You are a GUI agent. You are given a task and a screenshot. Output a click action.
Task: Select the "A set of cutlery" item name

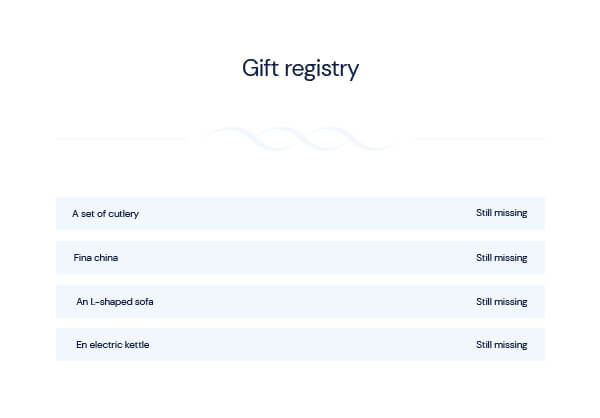pos(105,214)
